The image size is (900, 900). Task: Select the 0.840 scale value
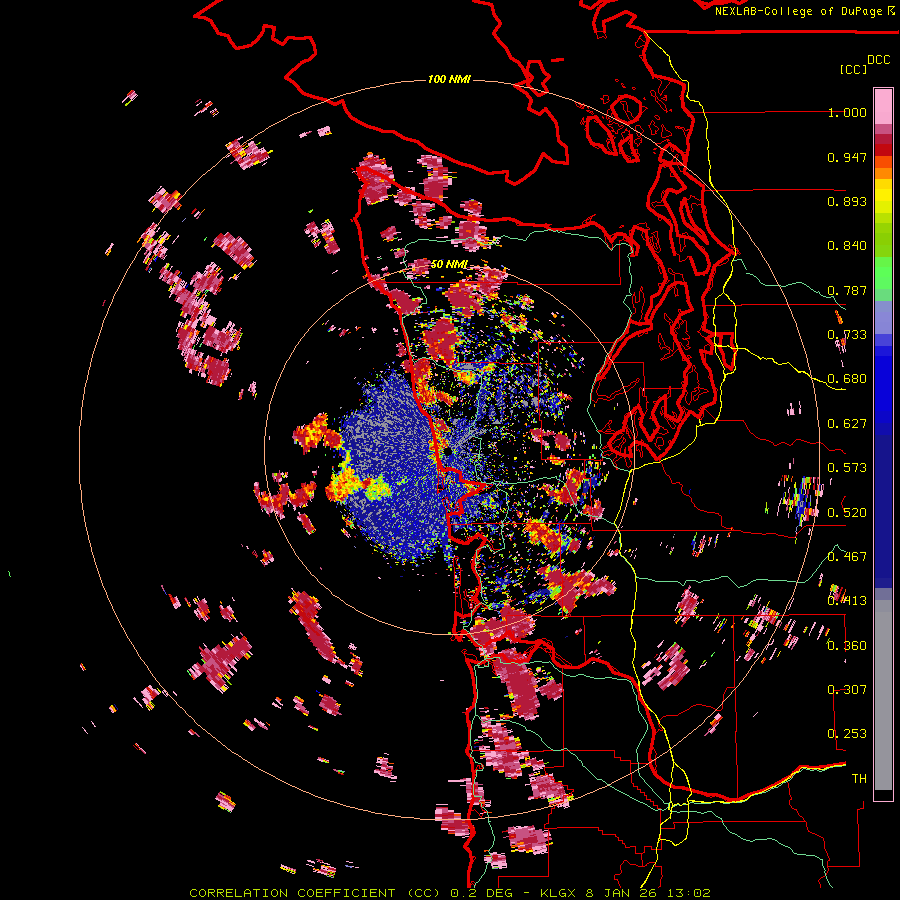point(847,246)
